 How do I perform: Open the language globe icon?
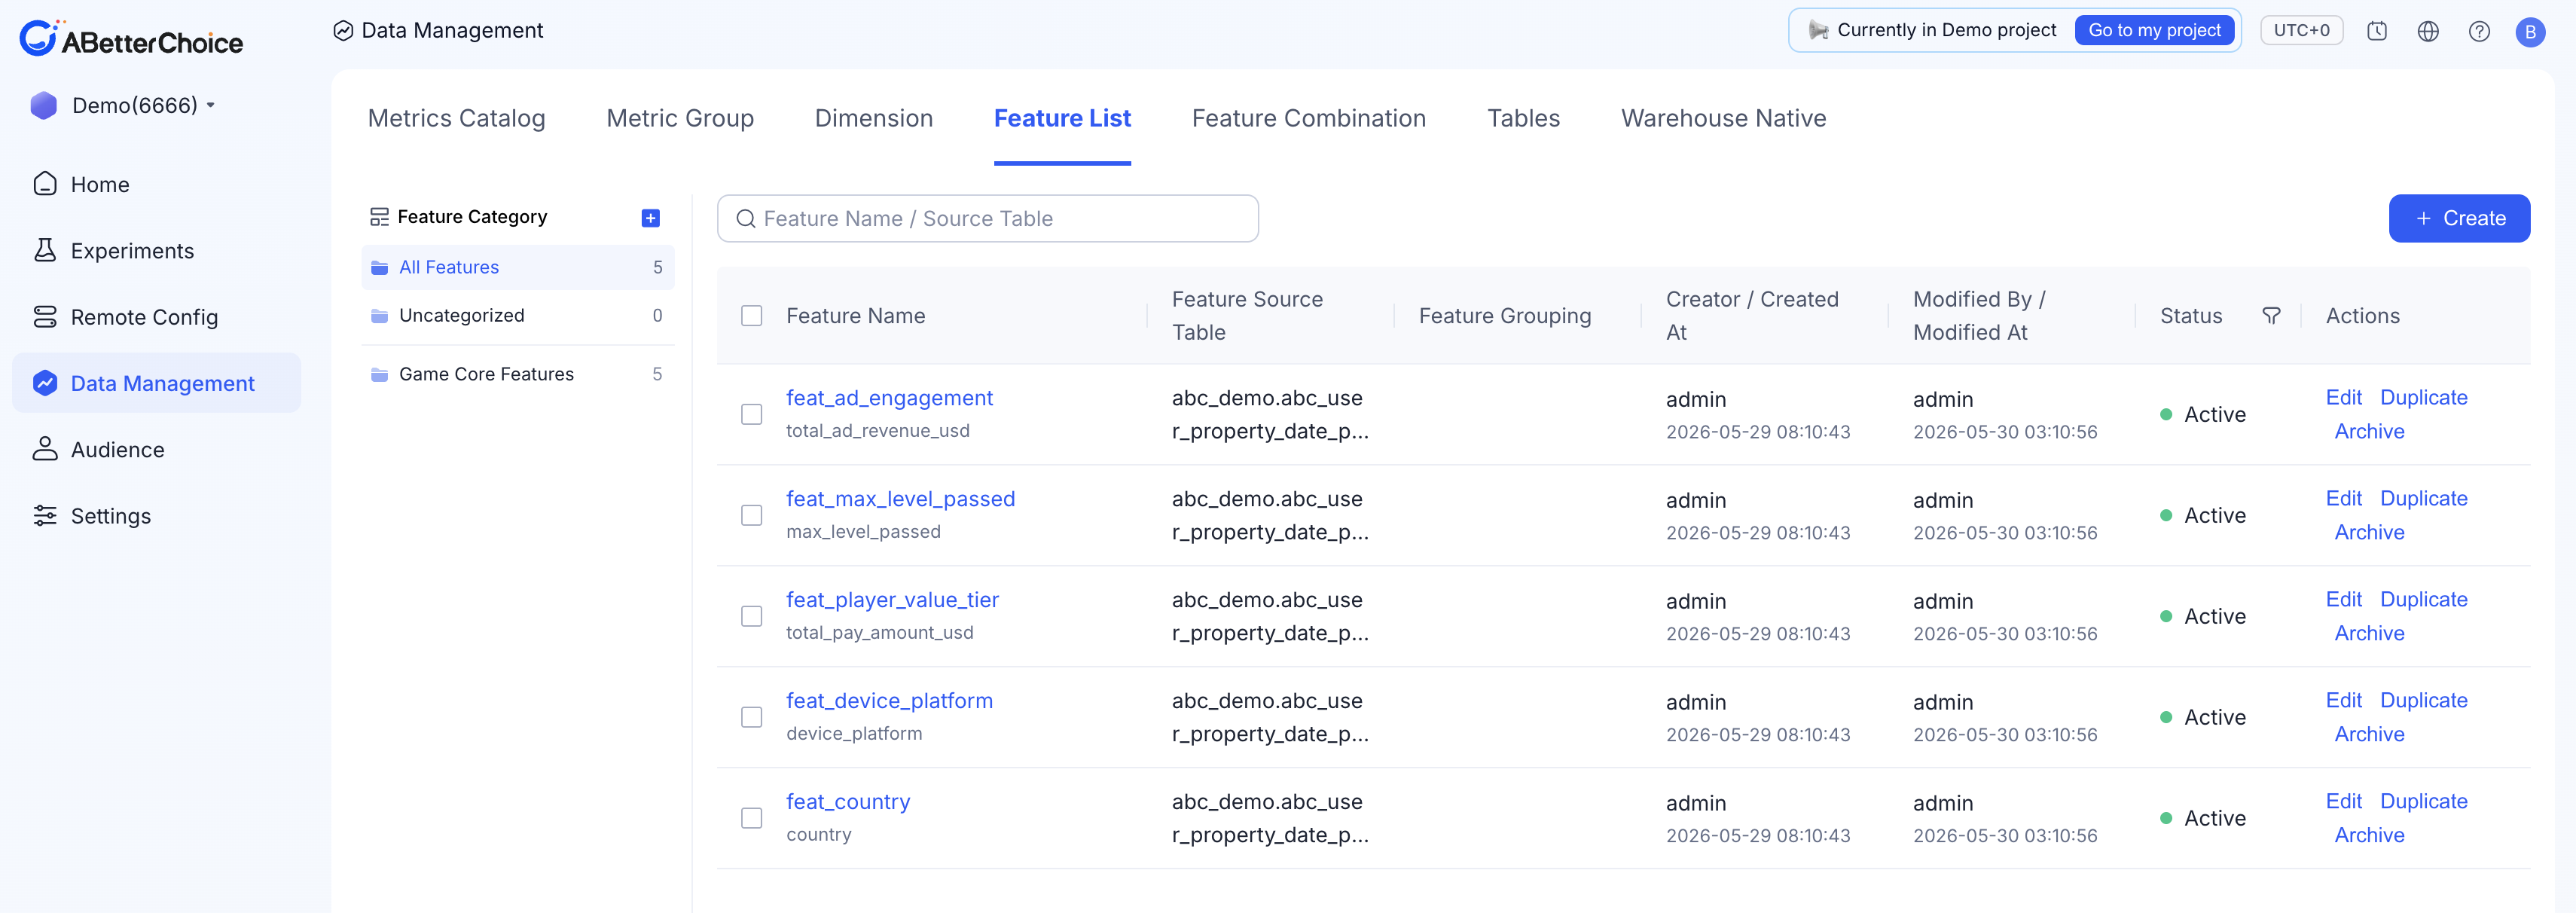click(2428, 31)
